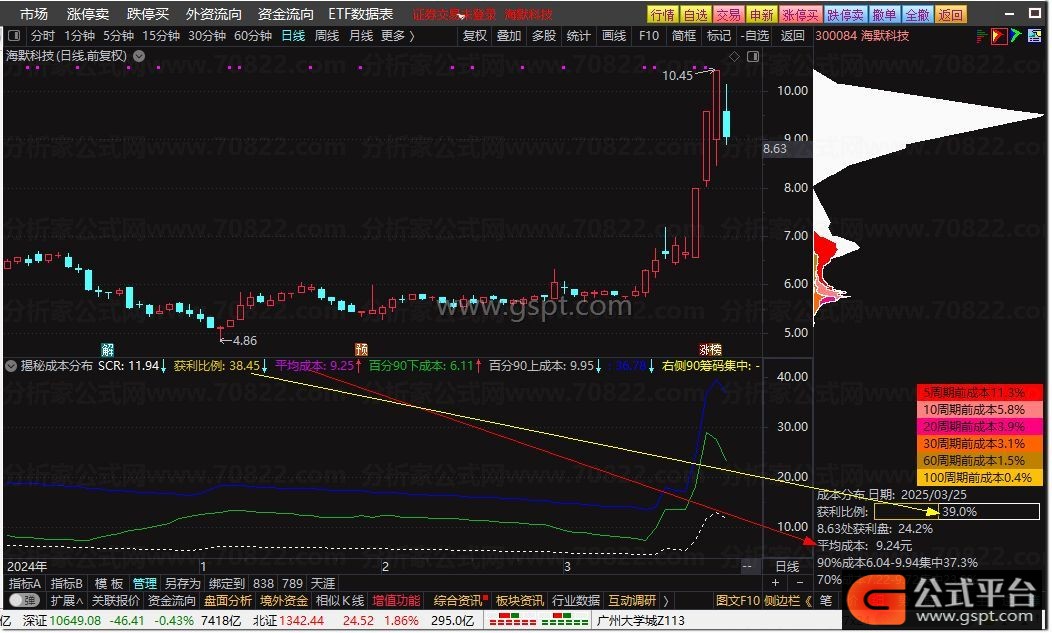This screenshot has width=1052, height=633.
Task: Click the yellow 自选 button
Action: (x=696, y=15)
